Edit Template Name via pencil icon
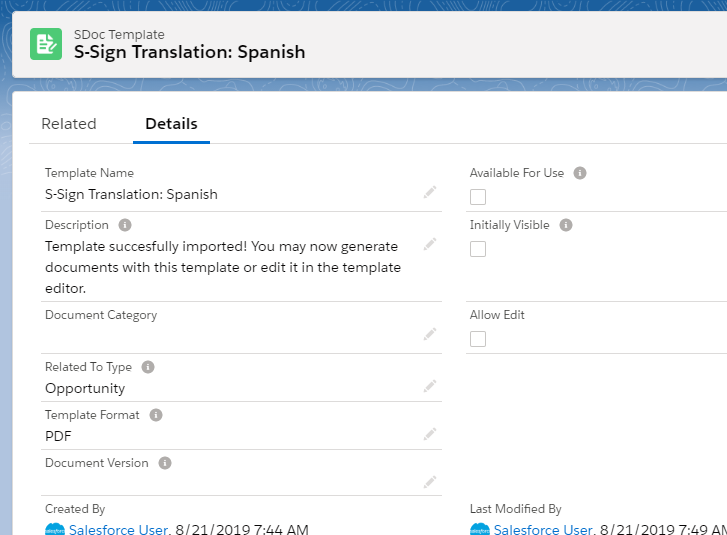The image size is (727, 535). coord(430,192)
